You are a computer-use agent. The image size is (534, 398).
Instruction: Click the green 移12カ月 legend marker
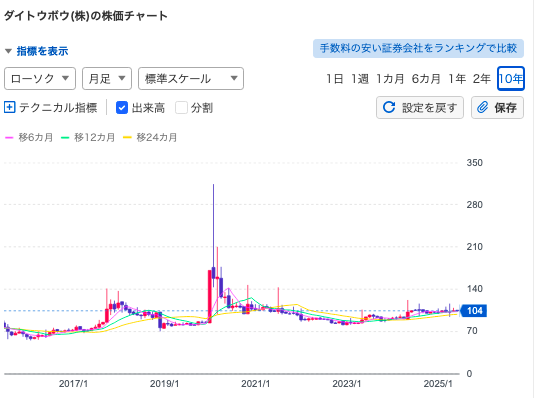pos(65,138)
